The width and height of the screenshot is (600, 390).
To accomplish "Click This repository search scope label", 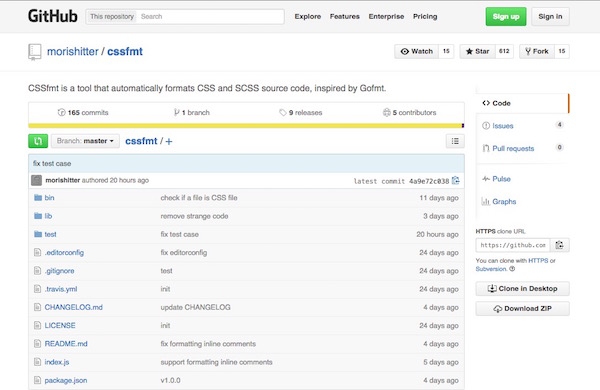I will [112, 16].
